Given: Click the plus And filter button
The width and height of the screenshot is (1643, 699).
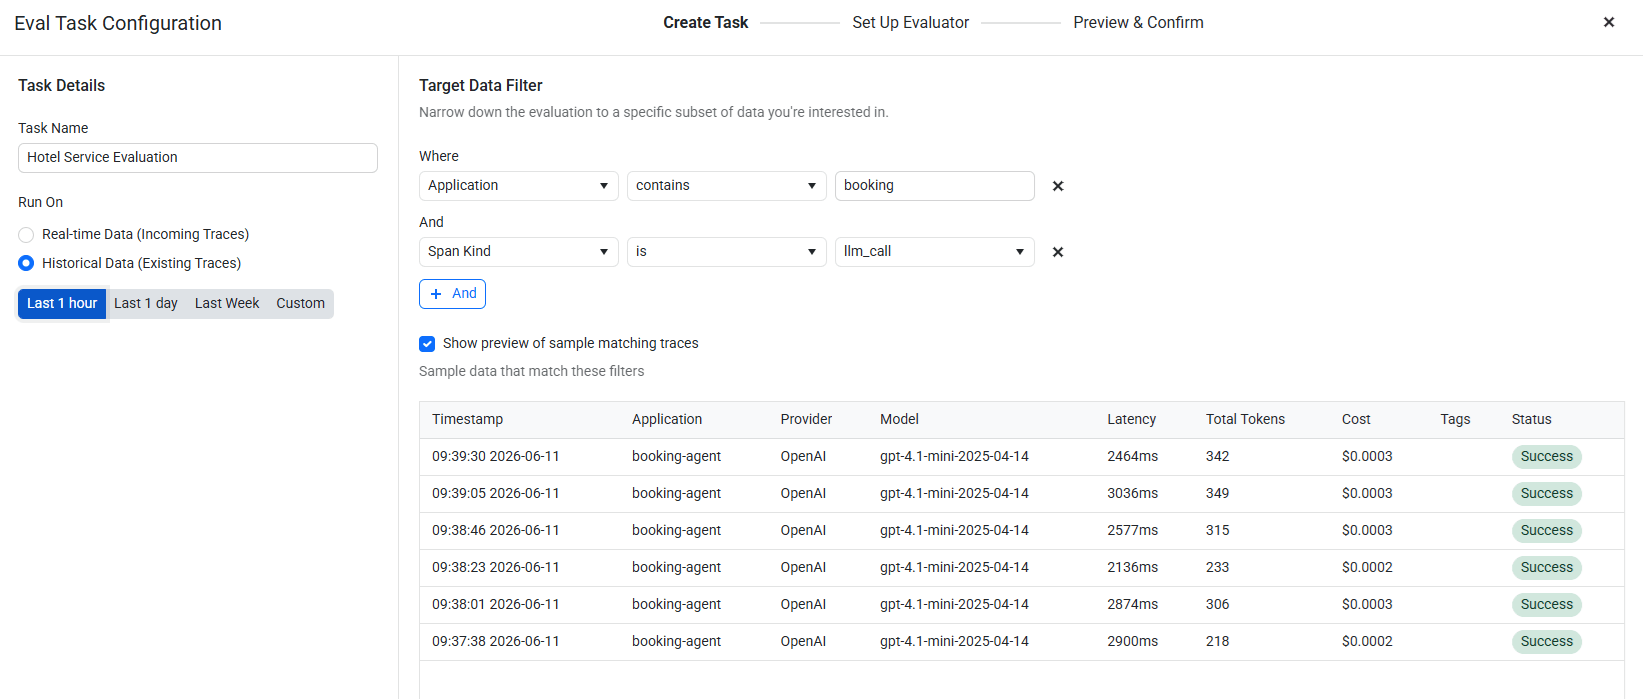Looking at the screenshot, I should coord(452,294).
